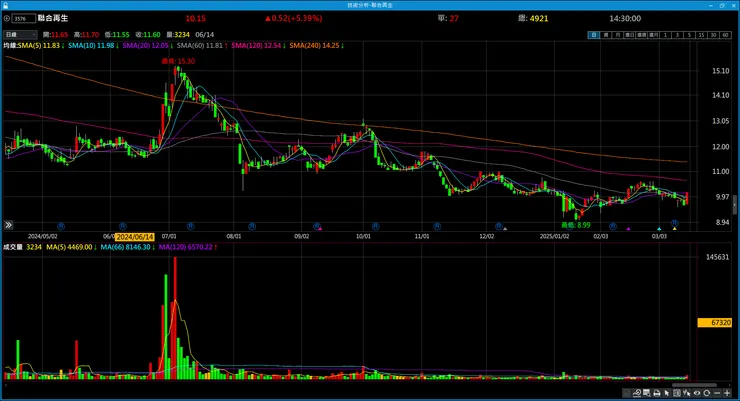
Task: Open the chart search window icon
Action: 647,393
